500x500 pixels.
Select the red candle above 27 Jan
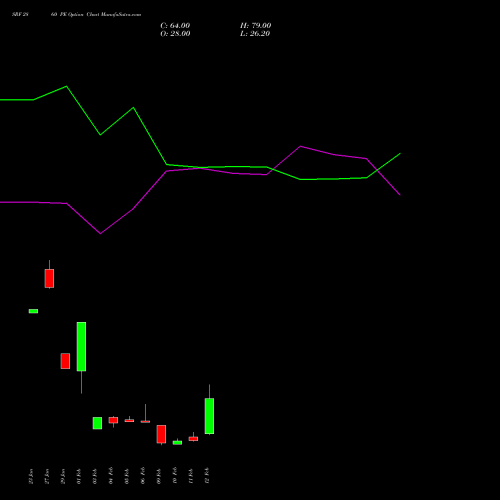coord(49,278)
